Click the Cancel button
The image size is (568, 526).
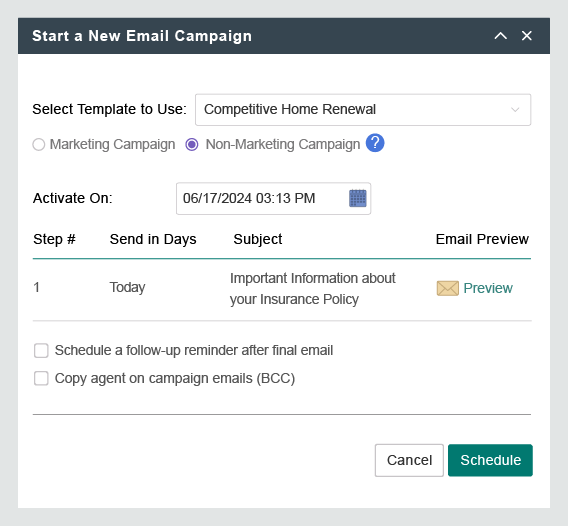point(409,460)
